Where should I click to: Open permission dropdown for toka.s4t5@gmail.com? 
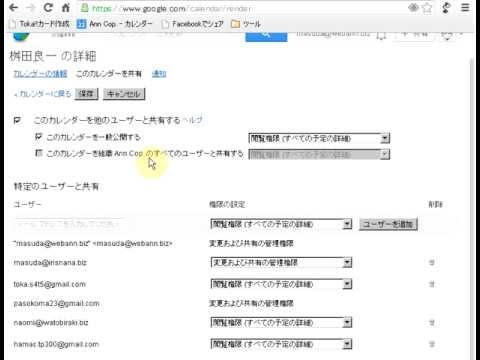[281, 284]
